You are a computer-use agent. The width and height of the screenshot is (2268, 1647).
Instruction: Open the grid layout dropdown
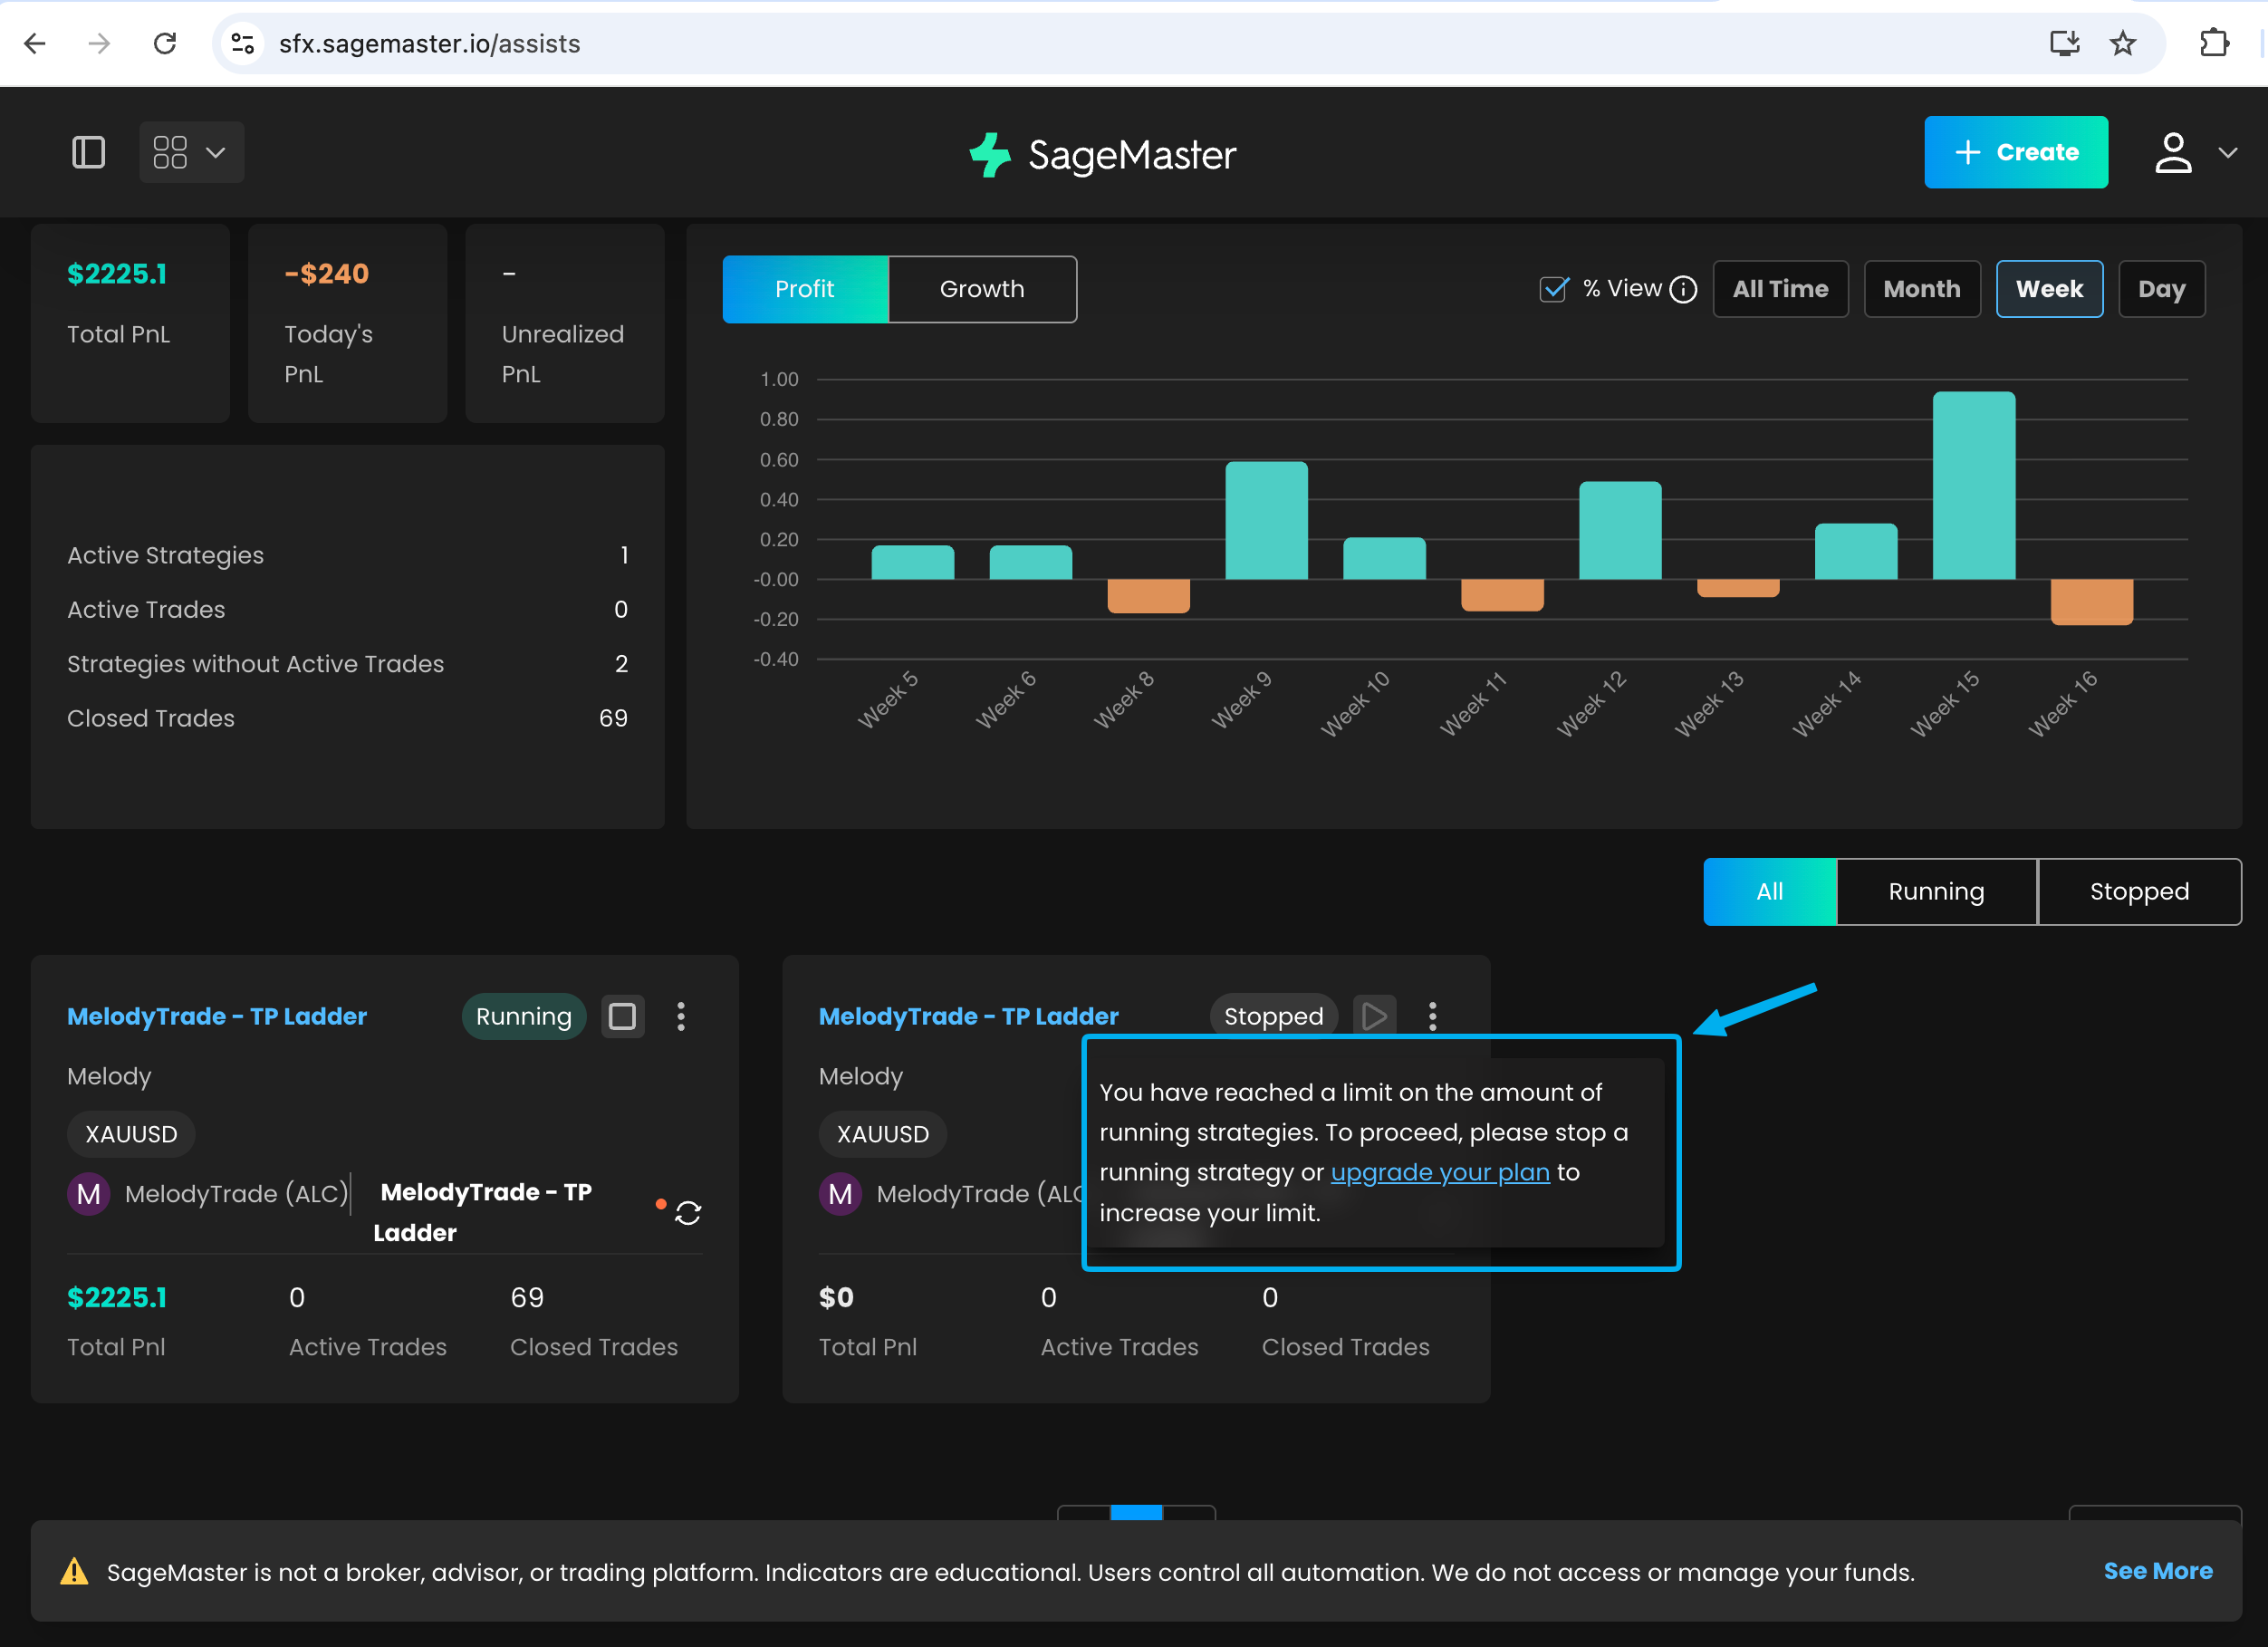191,153
